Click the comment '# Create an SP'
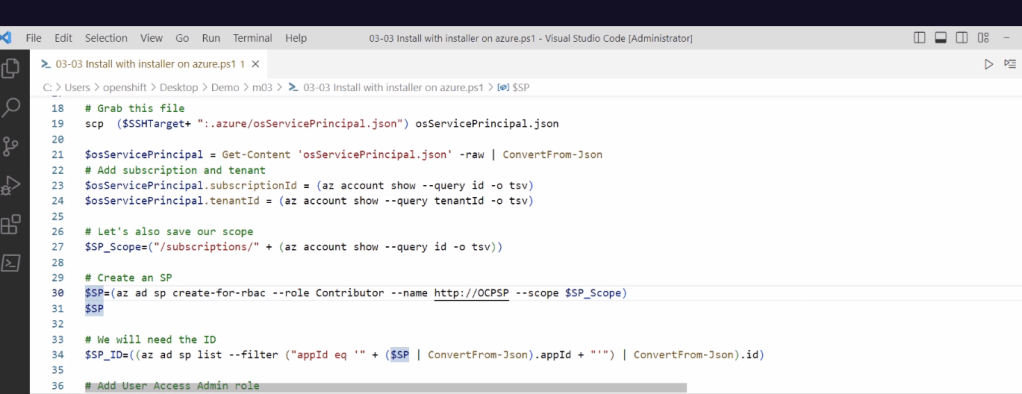1022x394 pixels. click(128, 278)
